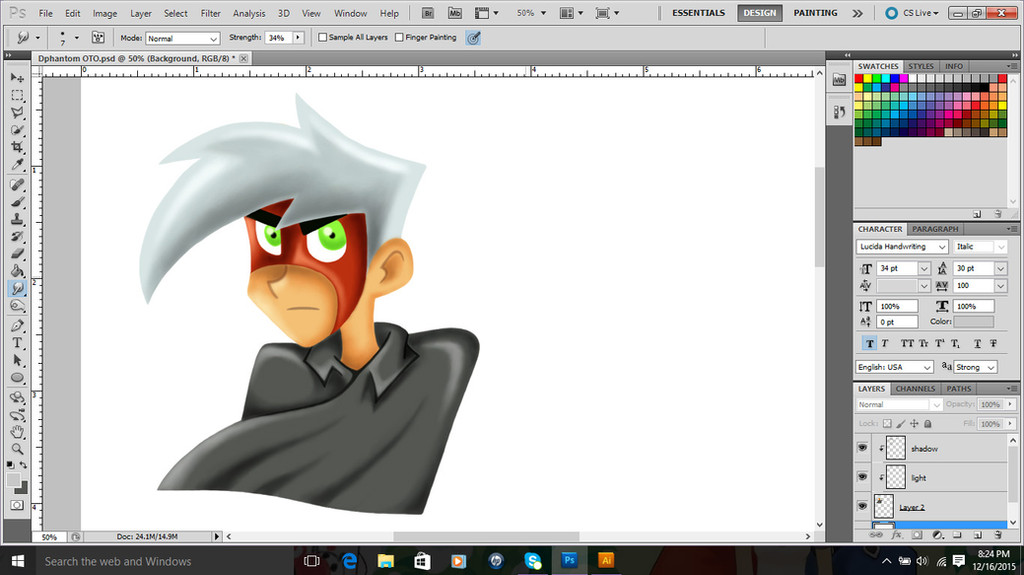Hide Layer 2 visibility eye
Viewport: 1024px width, 575px height.
click(862, 506)
